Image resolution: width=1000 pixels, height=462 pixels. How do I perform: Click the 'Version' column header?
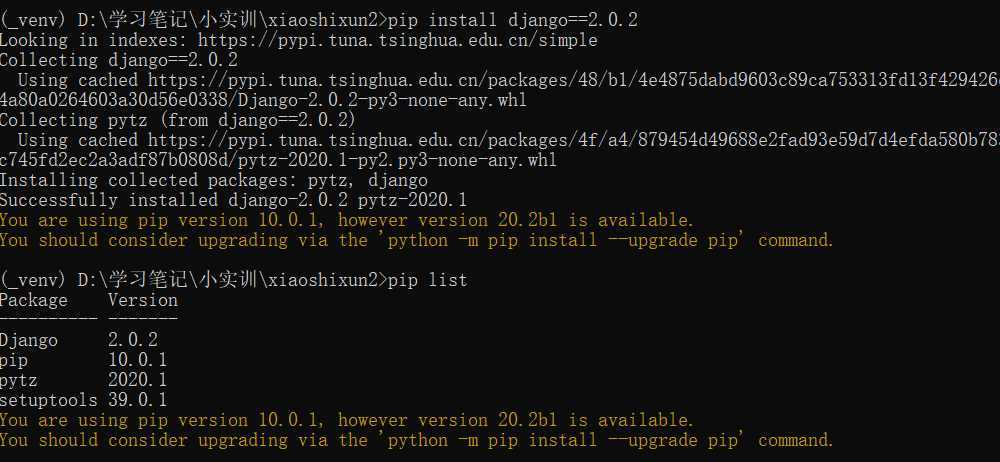point(143,300)
